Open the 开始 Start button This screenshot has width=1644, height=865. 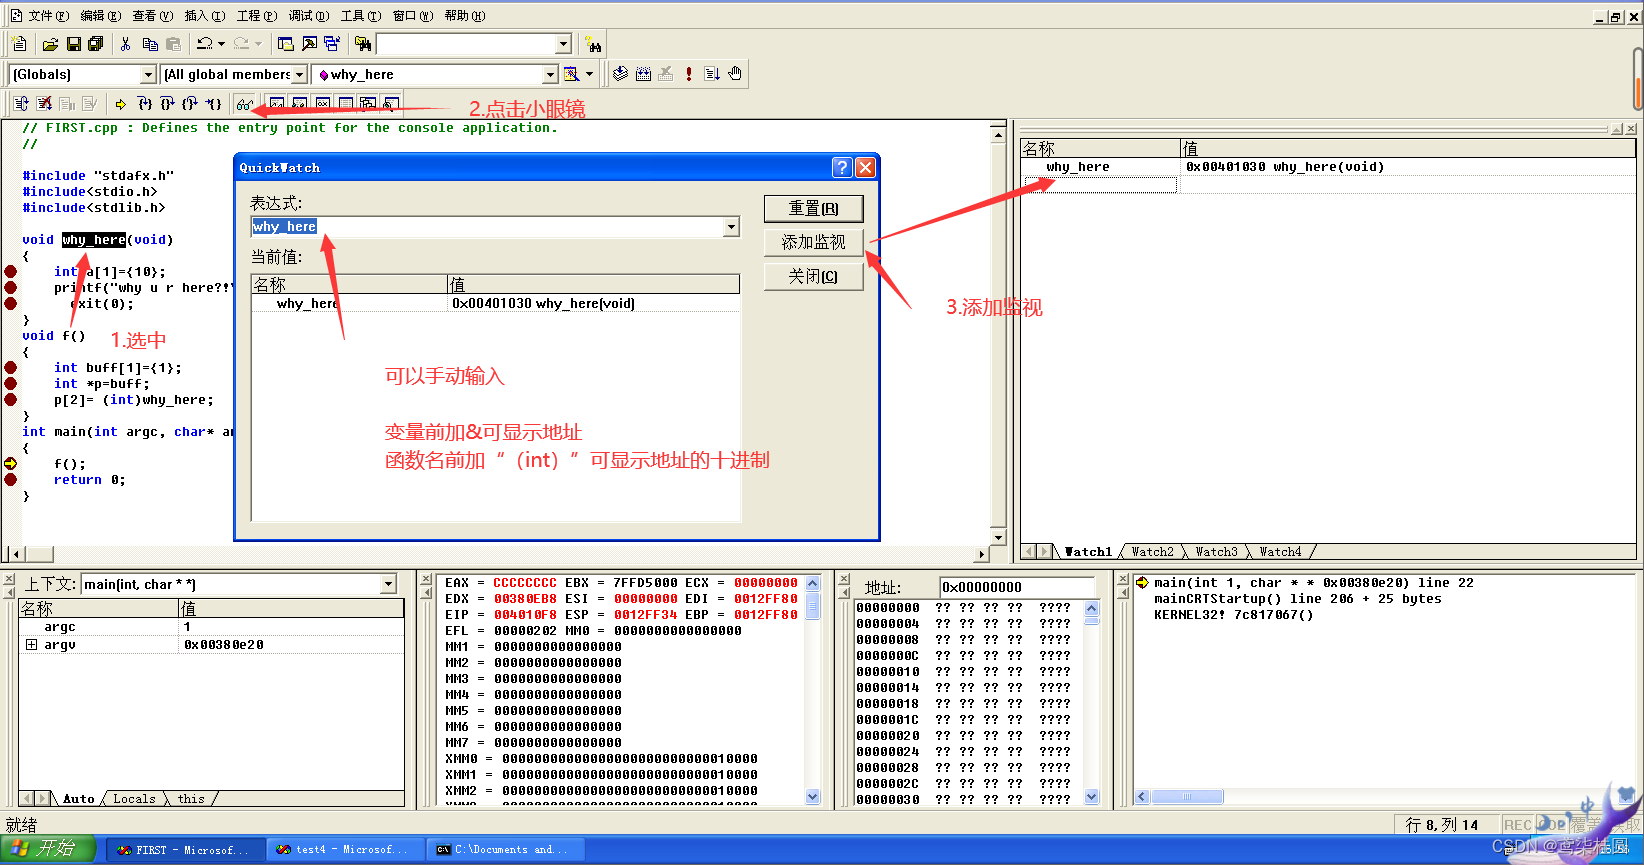[47, 848]
